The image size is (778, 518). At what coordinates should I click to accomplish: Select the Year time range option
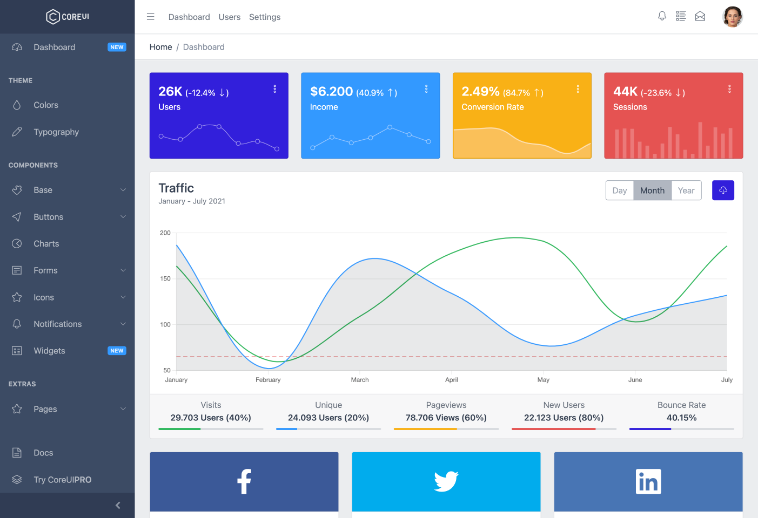[x=686, y=190]
